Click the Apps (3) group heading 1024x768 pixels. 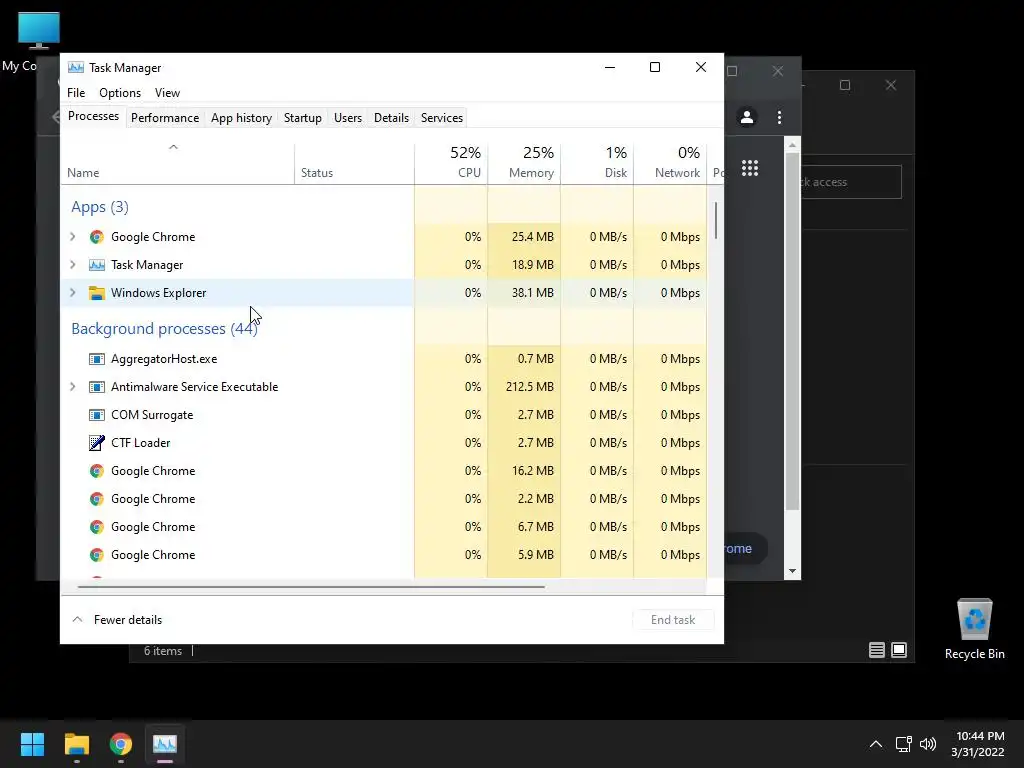(99, 207)
